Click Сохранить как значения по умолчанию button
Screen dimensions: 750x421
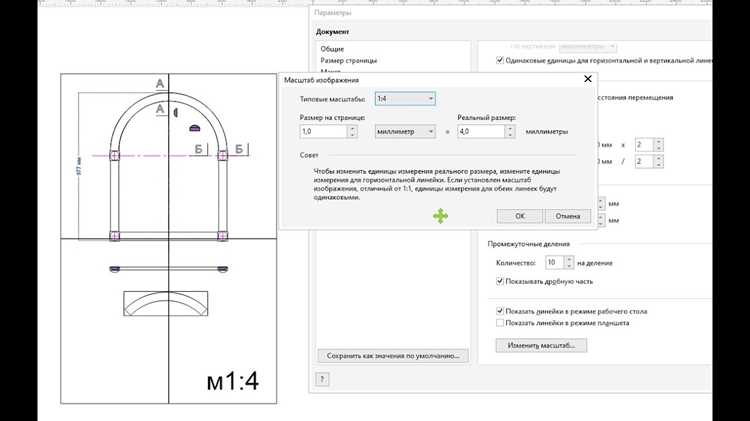point(393,355)
